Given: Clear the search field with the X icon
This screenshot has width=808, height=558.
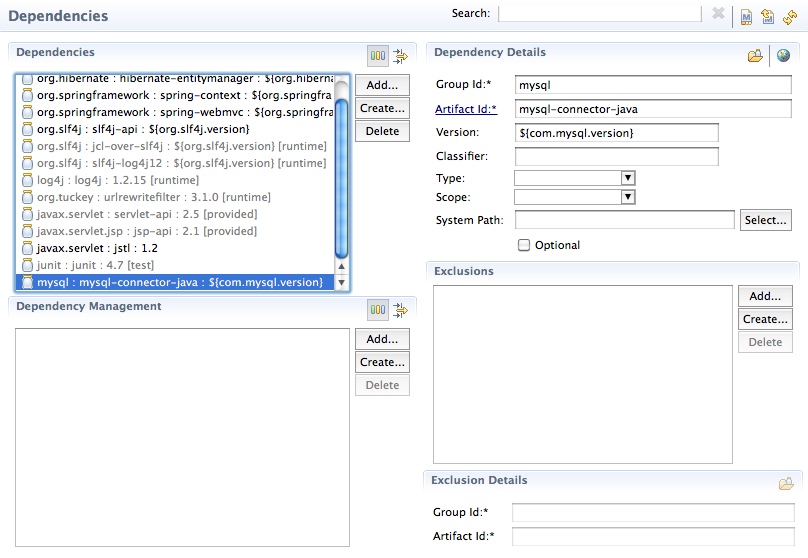Looking at the screenshot, I should [718, 13].
